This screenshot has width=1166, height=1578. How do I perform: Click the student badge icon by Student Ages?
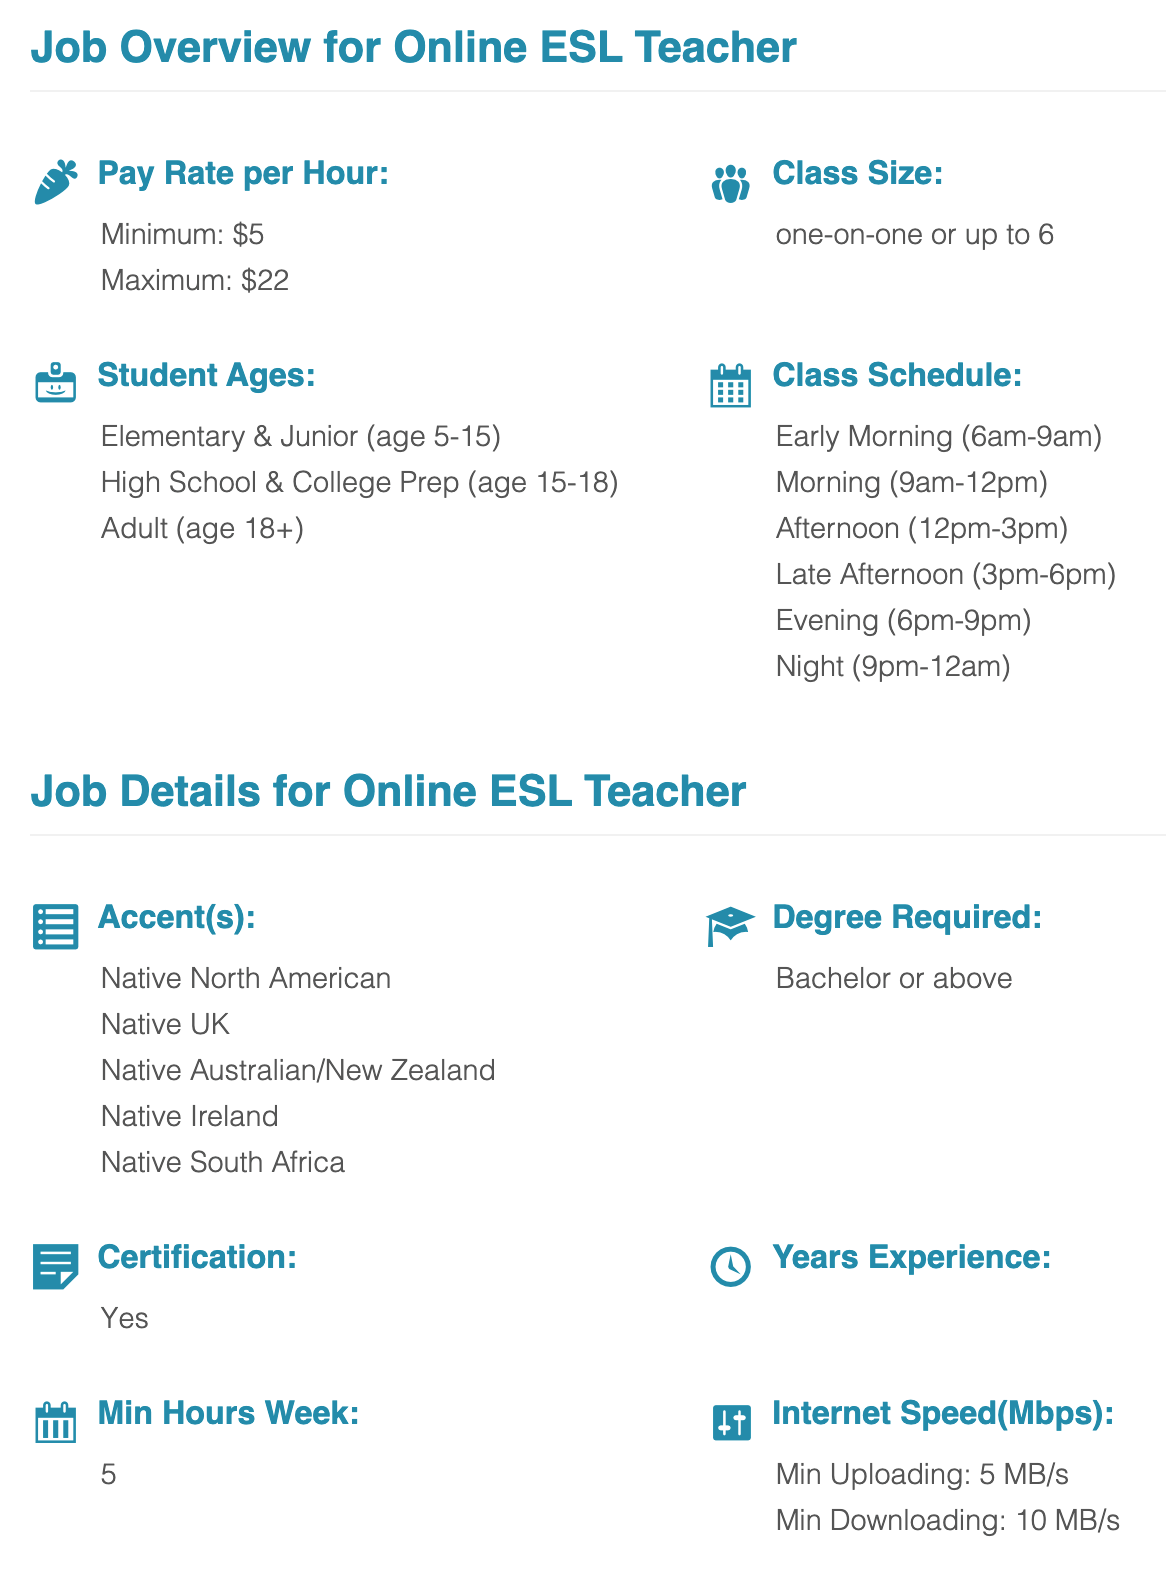[x=56, y=383]
